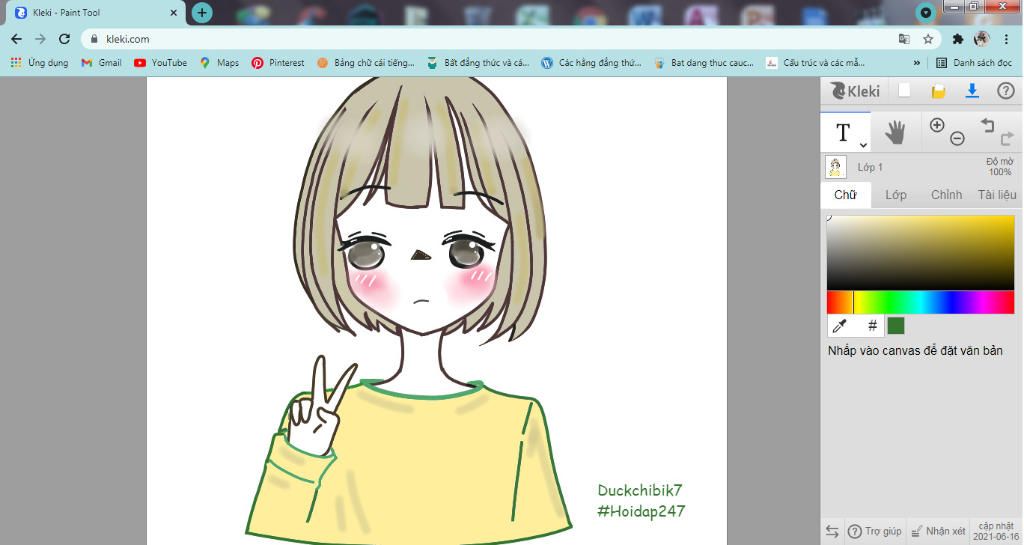Open the Chrome extensions puzzle icon
This screenshot has height=545, width=1024.
click(957, 39)
